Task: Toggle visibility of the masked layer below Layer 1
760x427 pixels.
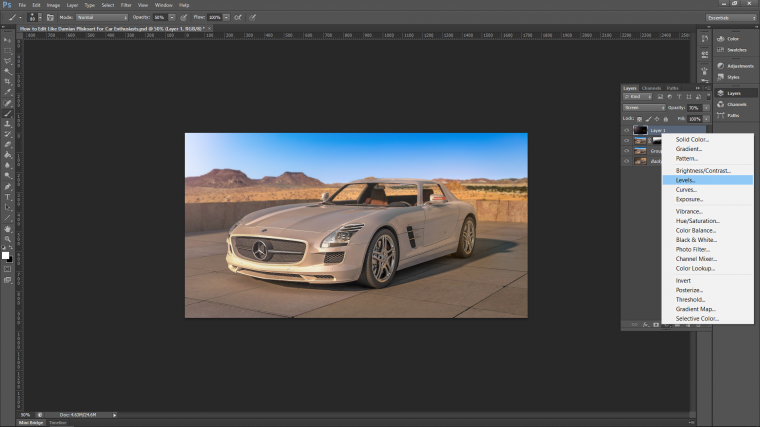Action: click(x=626, y=141)
